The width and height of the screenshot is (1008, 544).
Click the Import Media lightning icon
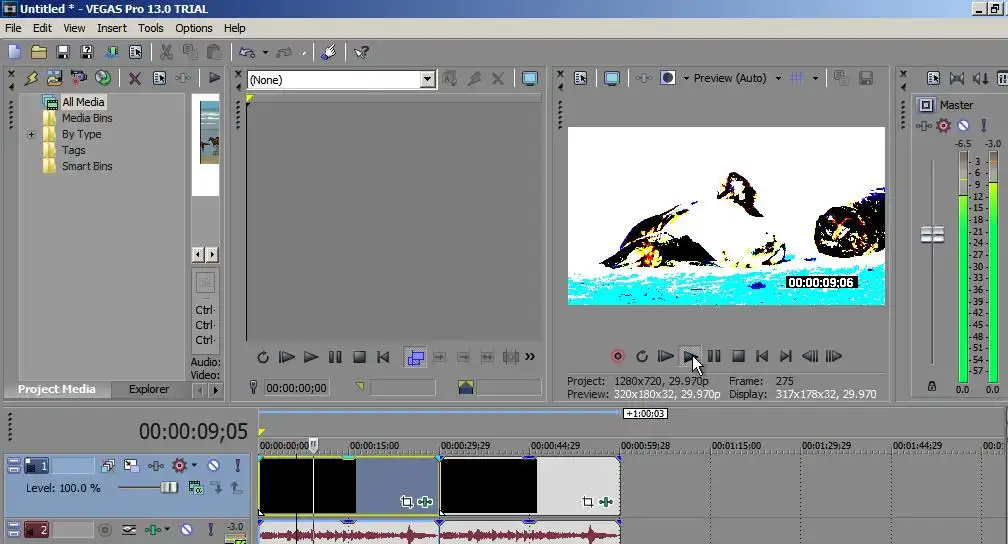tap(31, 78)
